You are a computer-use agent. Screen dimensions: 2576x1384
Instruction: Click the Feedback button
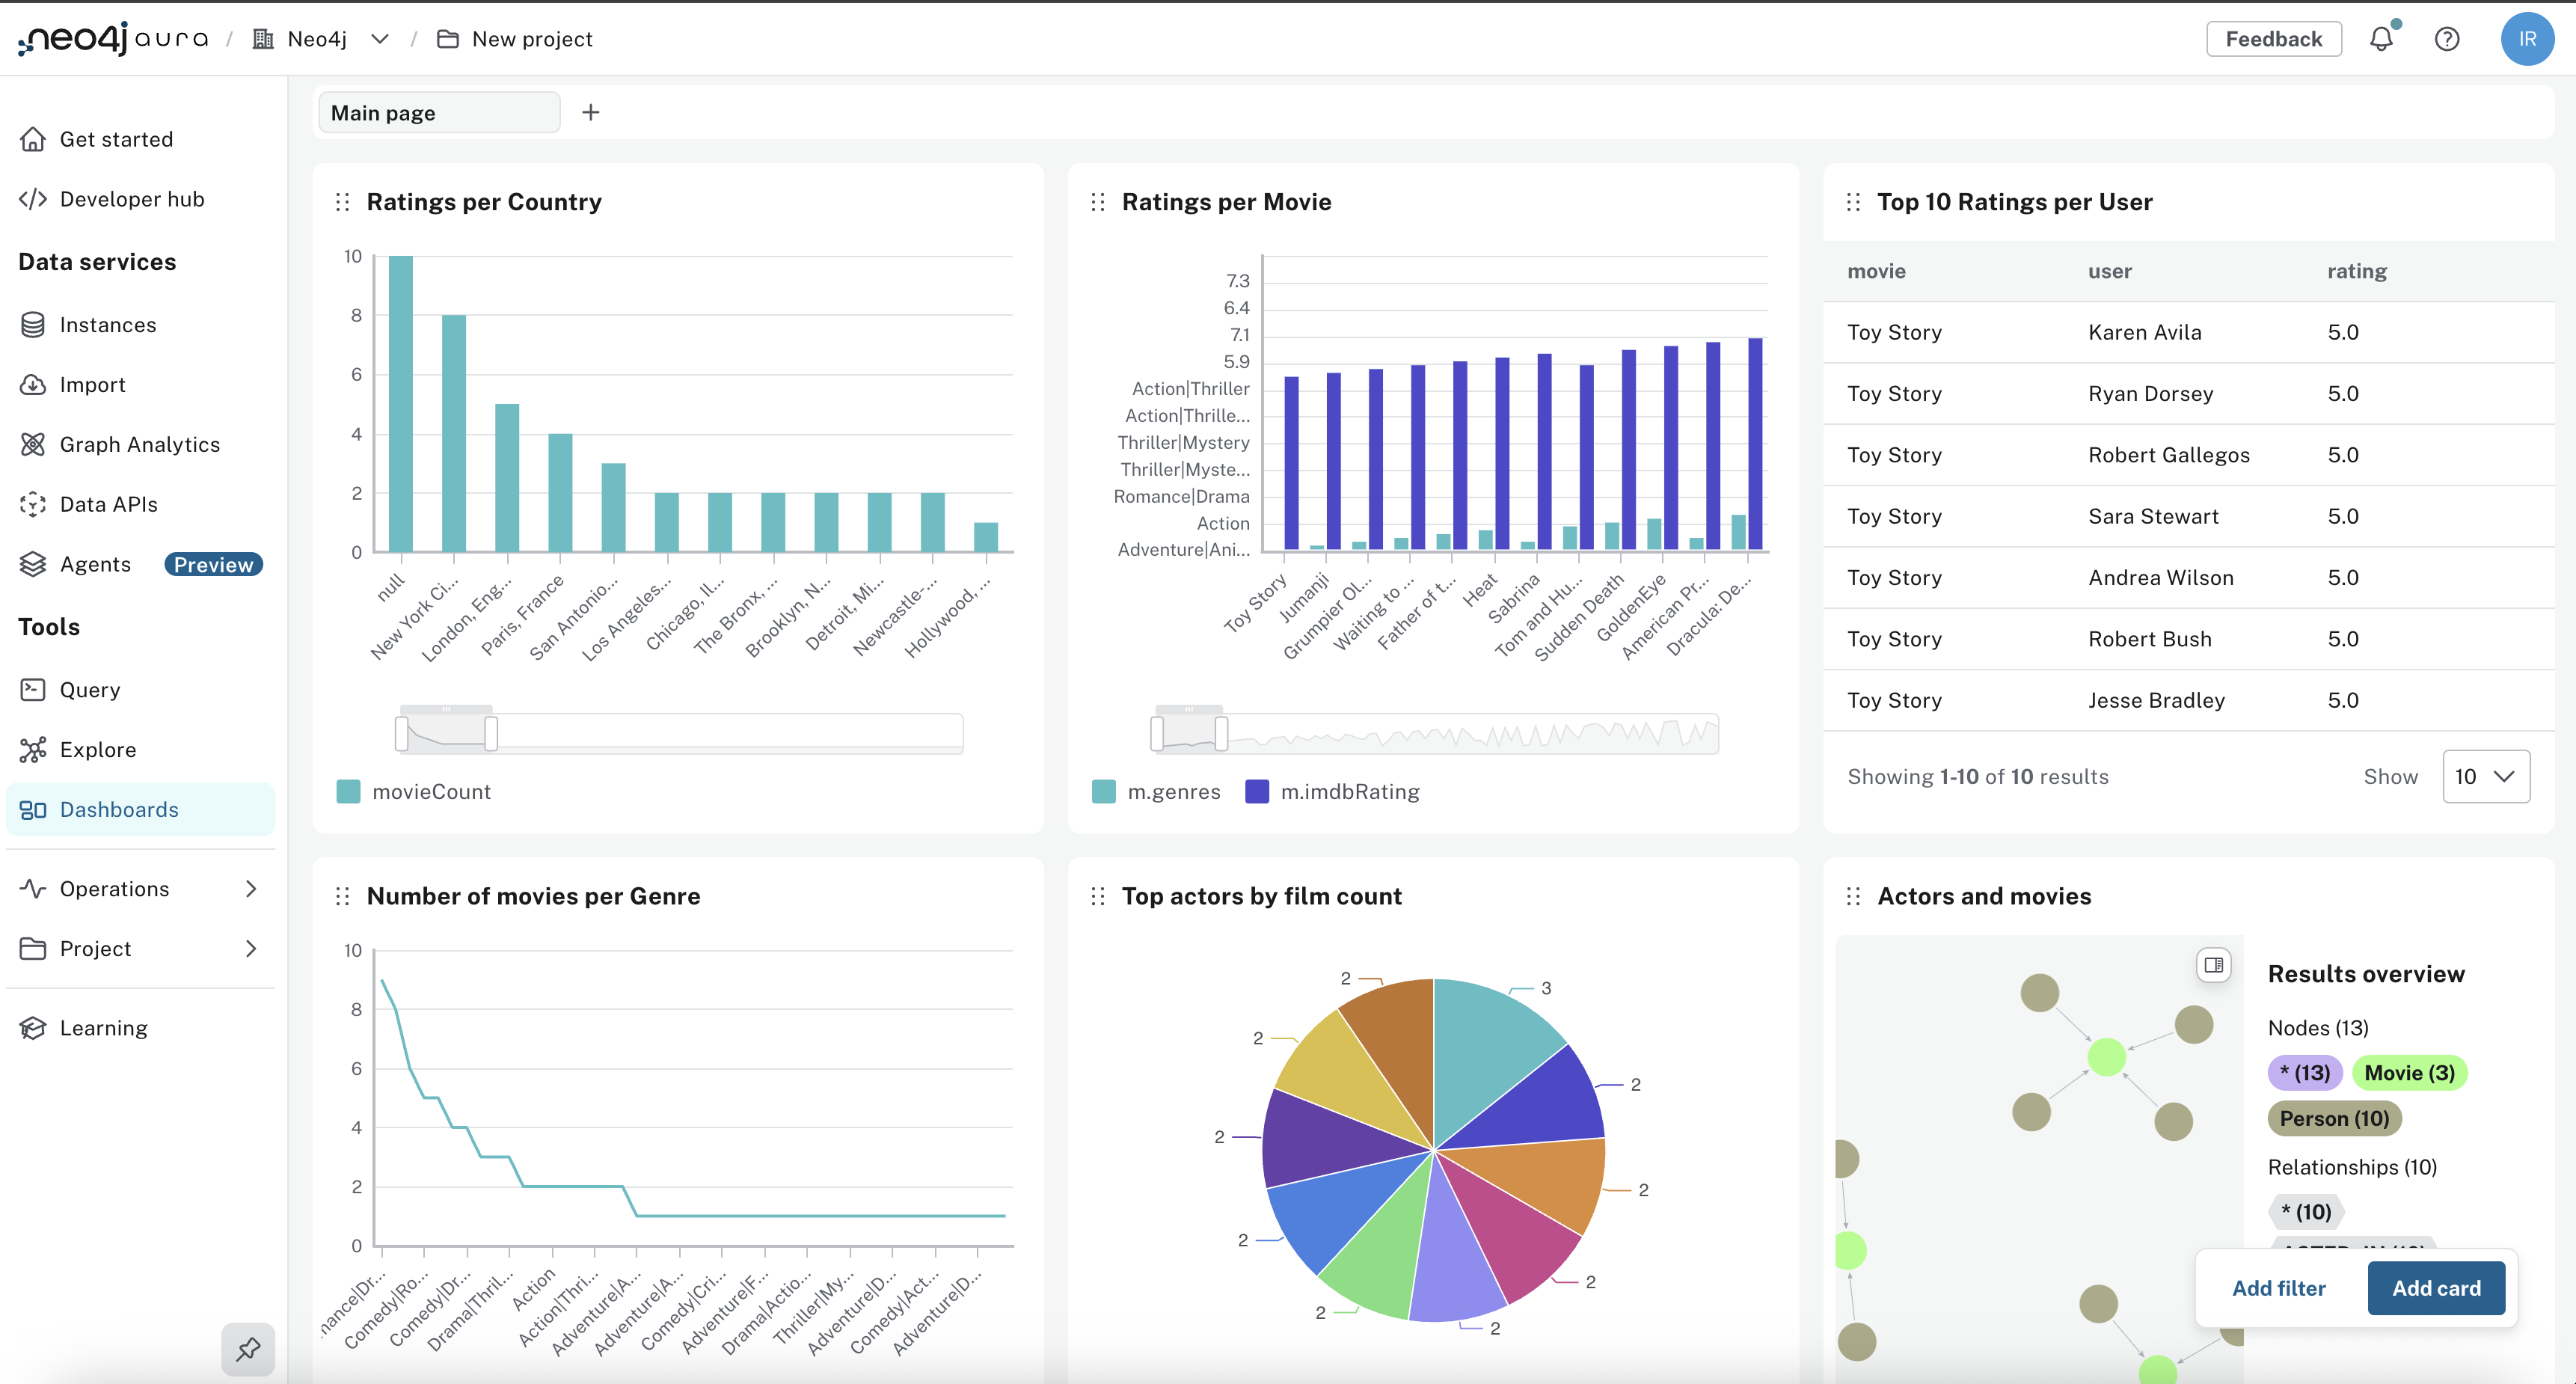point(2273,38)
